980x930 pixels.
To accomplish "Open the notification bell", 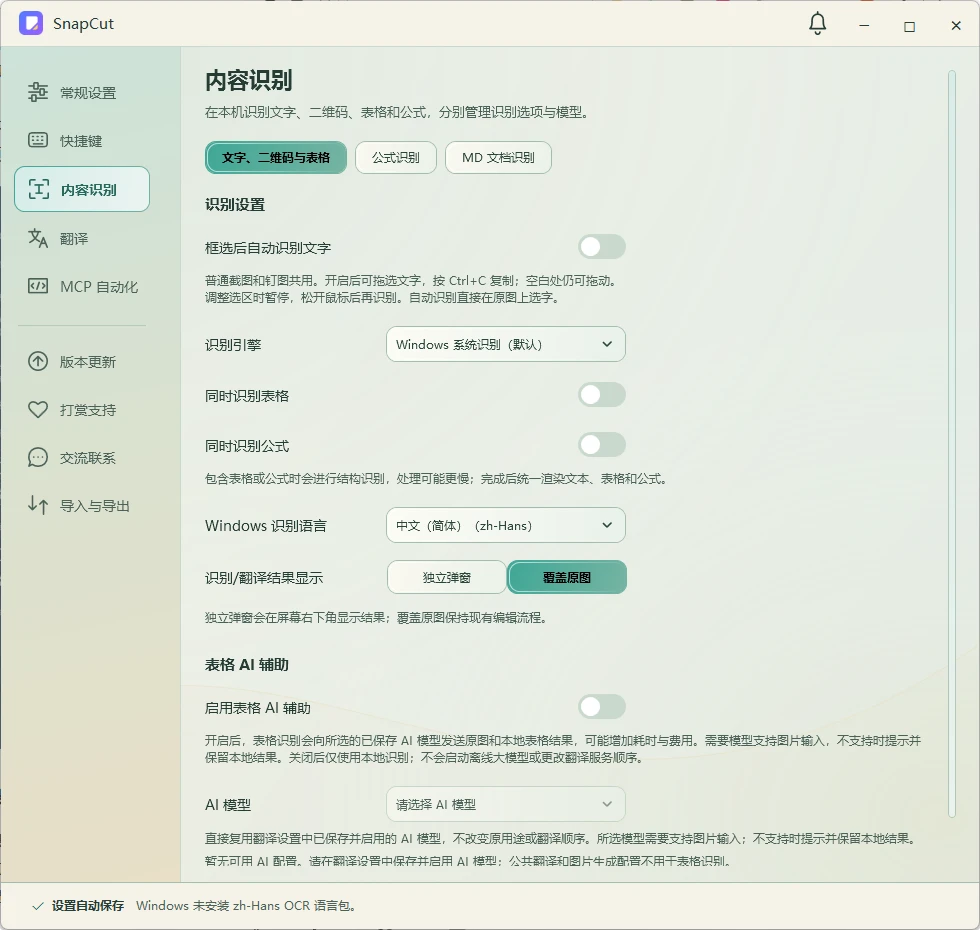I will coord(818,24).
